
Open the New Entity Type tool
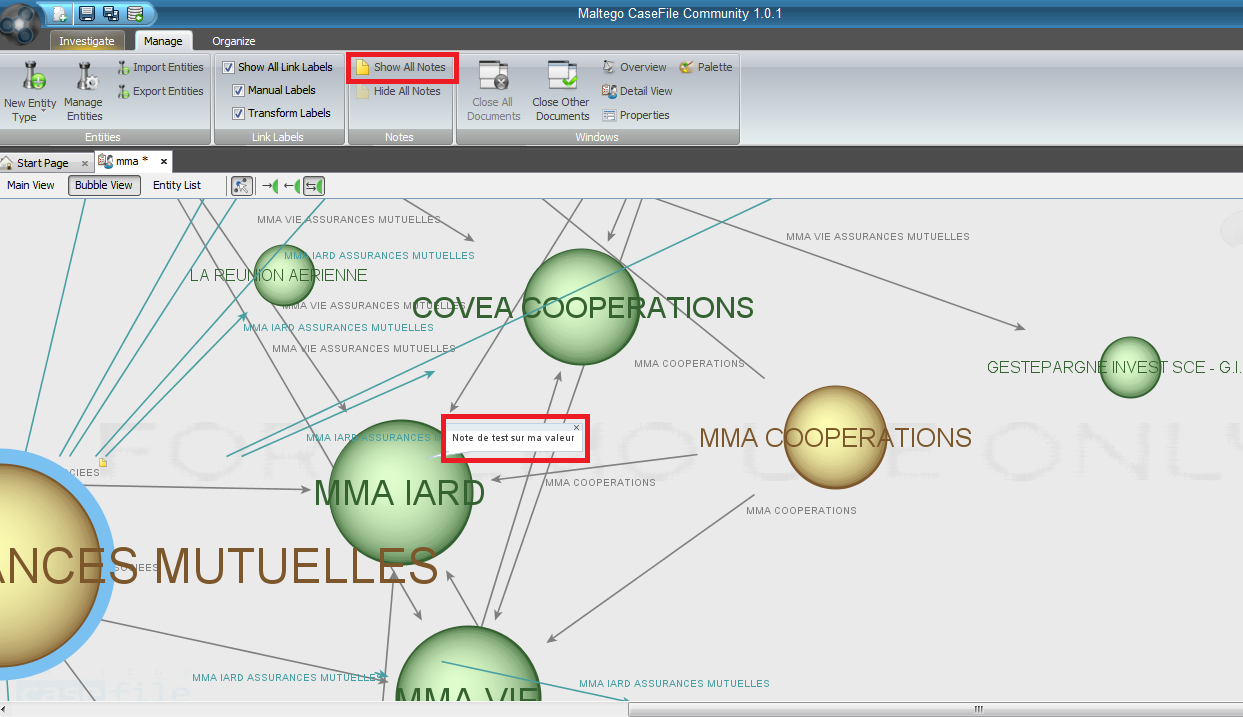[30, 89]
